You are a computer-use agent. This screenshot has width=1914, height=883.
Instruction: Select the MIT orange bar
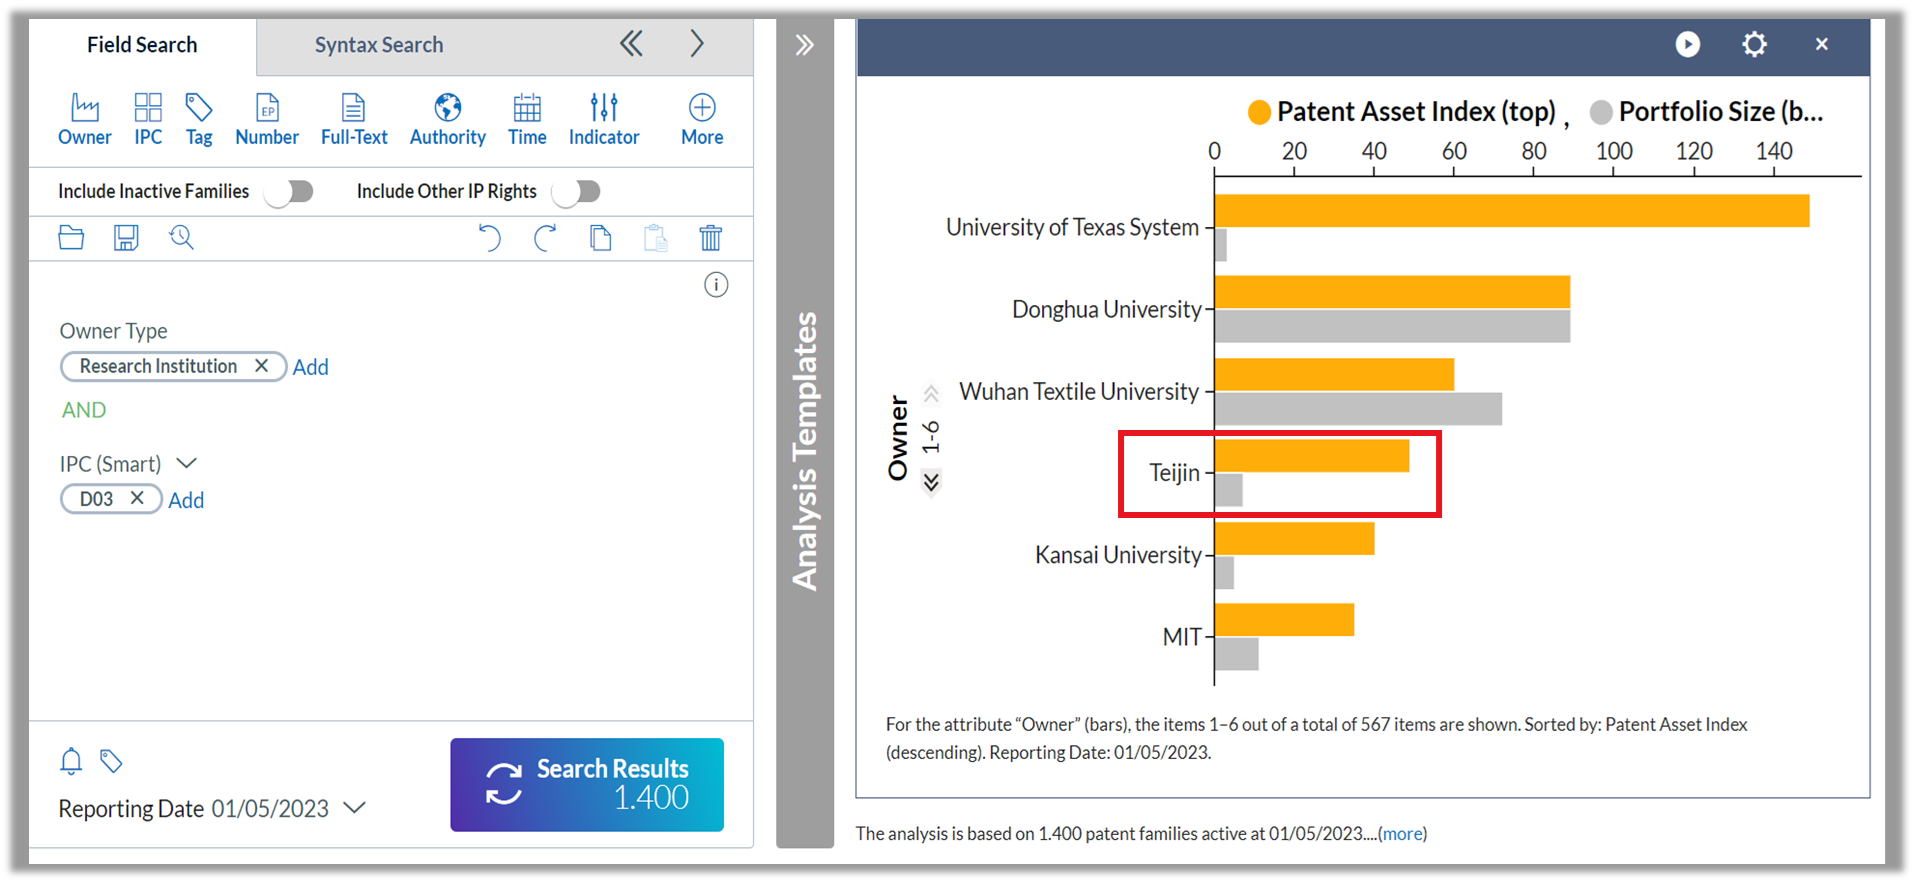click(1285, 620)
